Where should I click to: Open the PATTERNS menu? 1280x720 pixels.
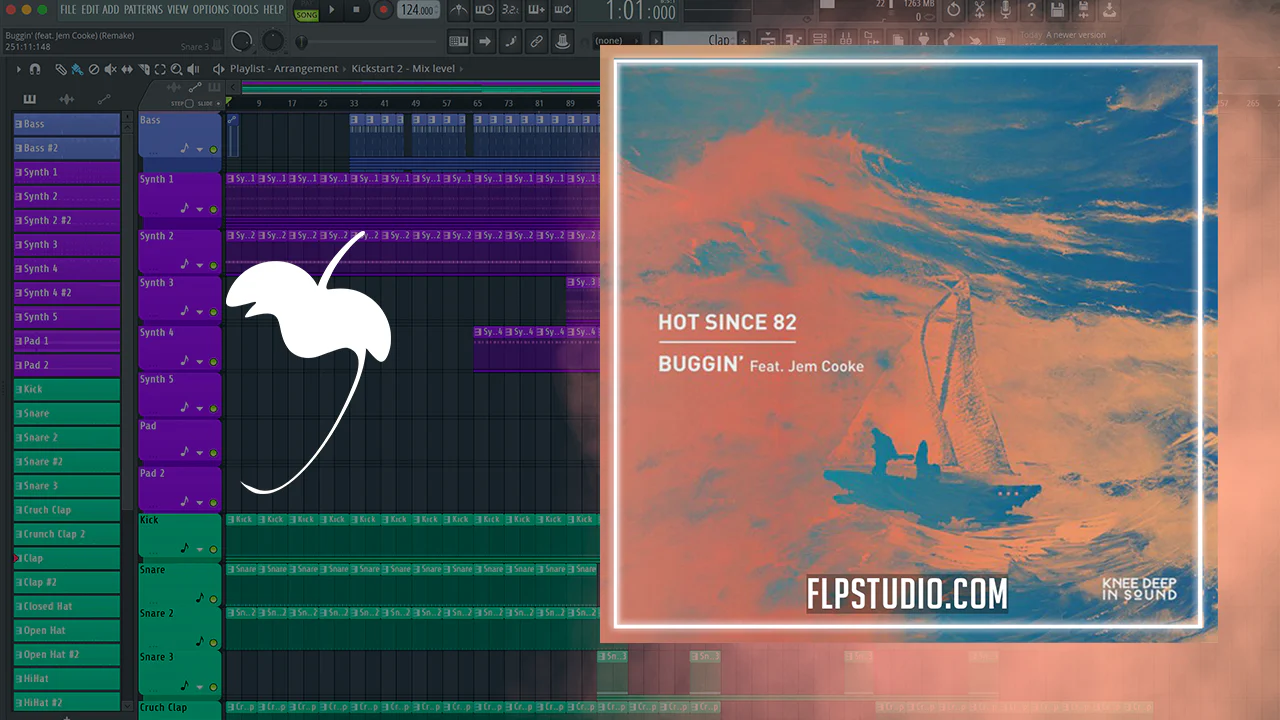[x=143, y=10]
